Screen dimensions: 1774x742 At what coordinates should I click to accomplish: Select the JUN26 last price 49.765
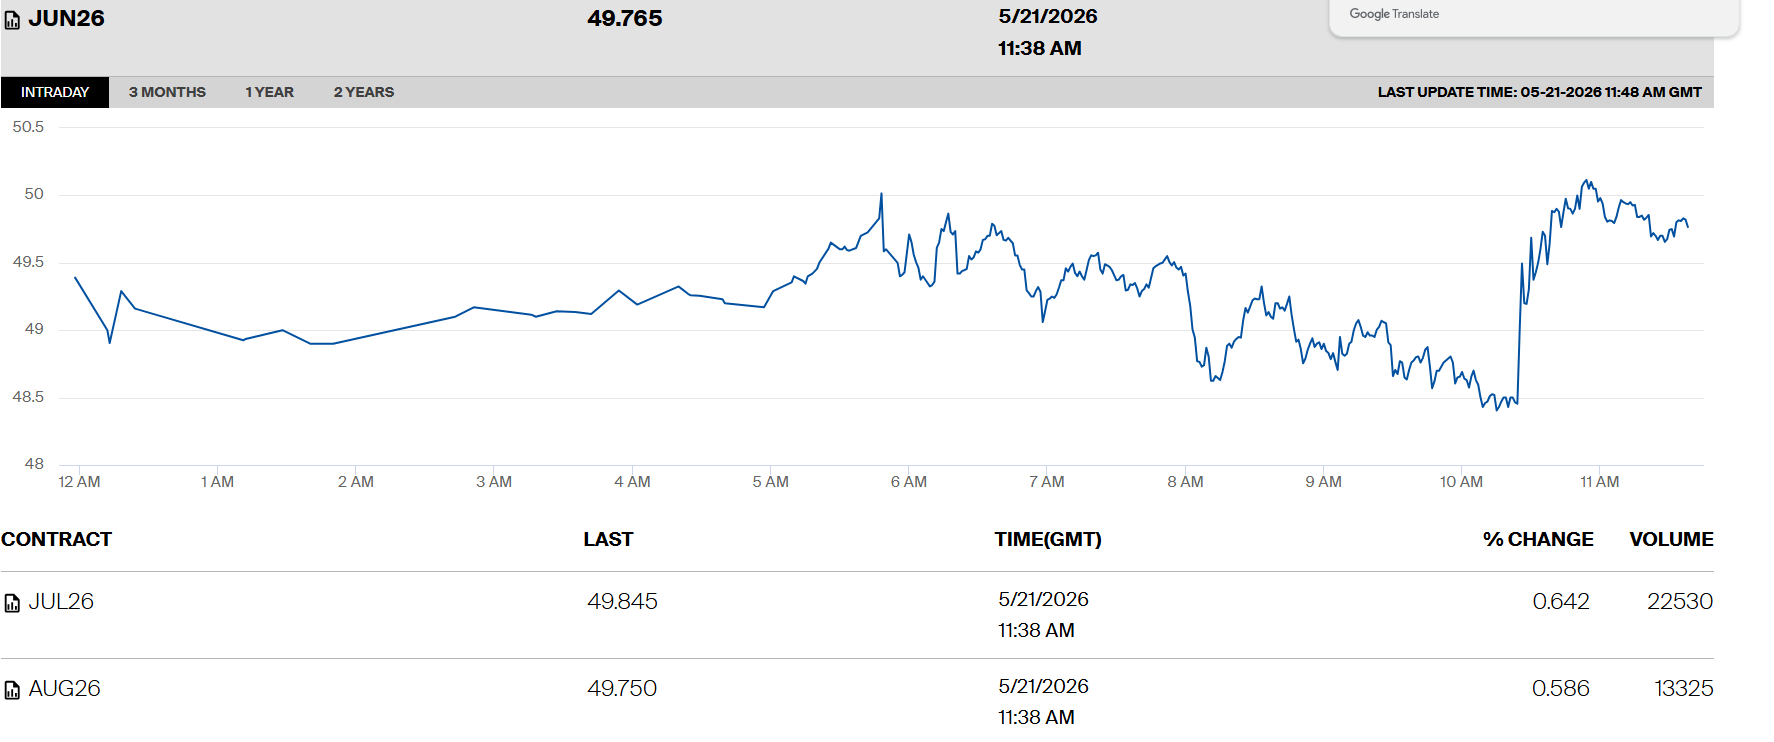625,18
